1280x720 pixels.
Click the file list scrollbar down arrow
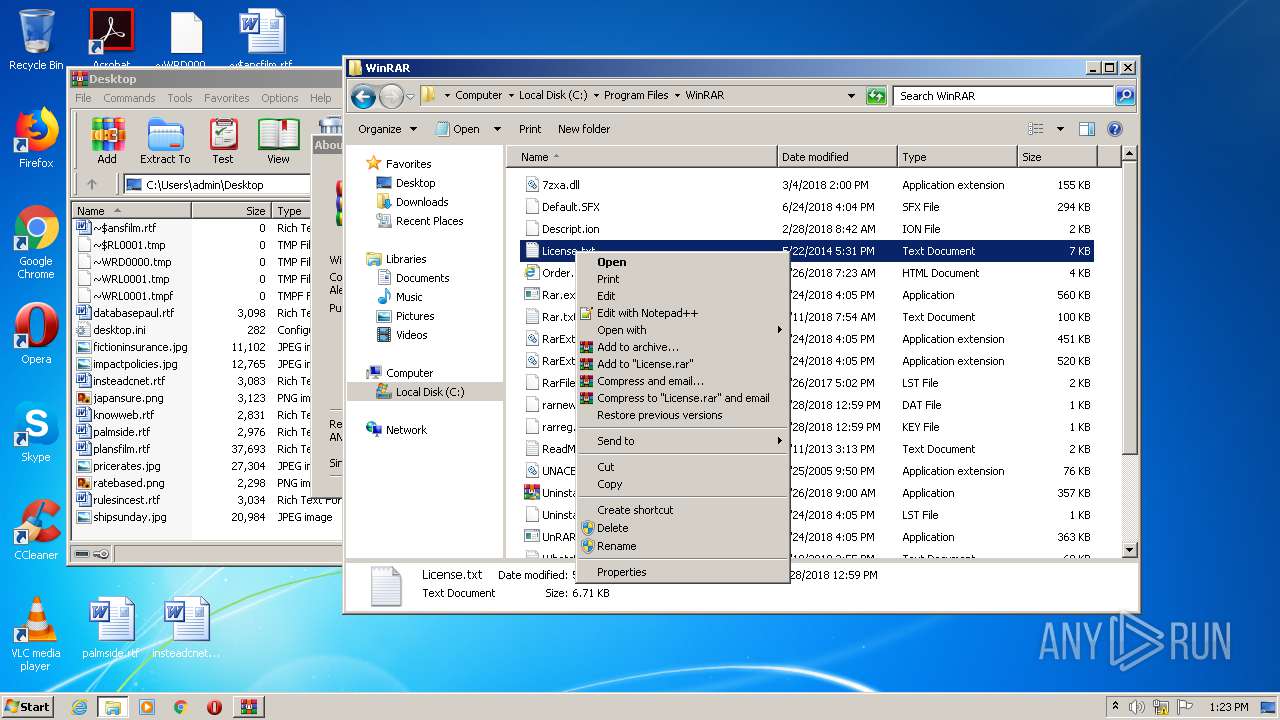click(x=1130, y=550)
